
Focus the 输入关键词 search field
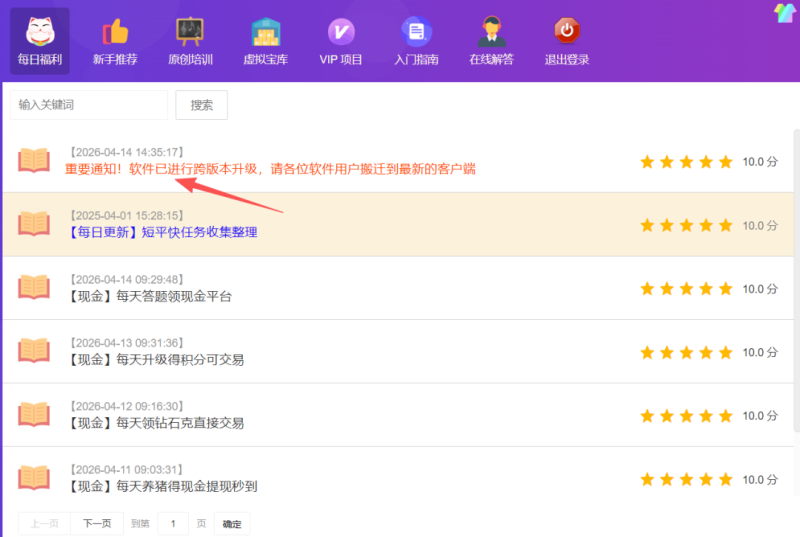(x=88, y=105)
